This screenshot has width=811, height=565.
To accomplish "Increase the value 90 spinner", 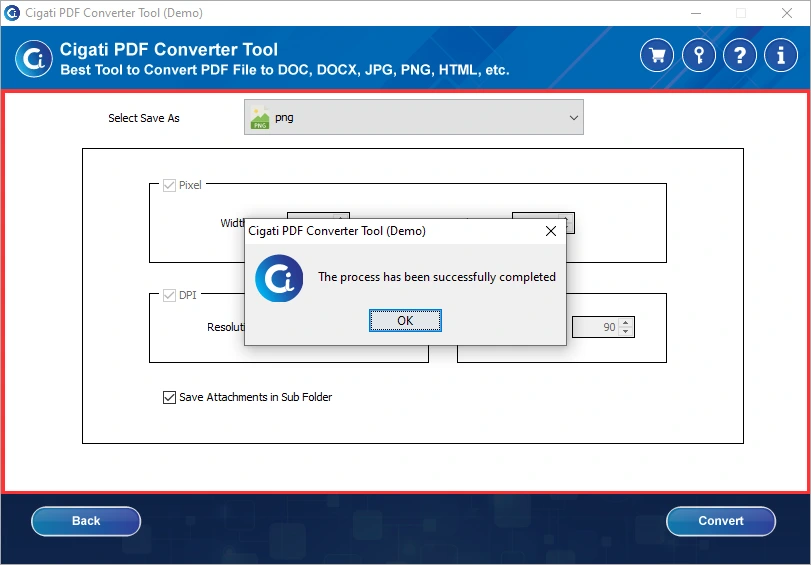I will click(x=626, y=322).
